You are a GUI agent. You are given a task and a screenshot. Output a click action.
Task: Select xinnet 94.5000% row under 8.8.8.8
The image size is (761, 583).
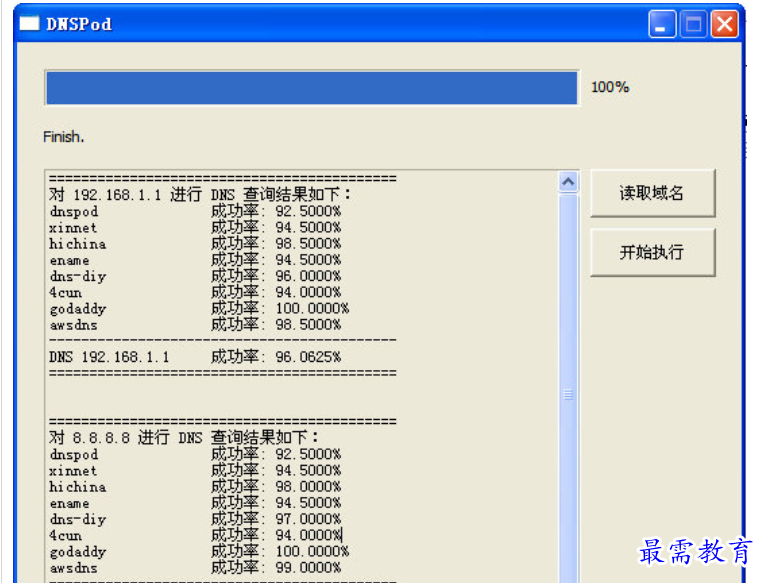tap(195, 470)
